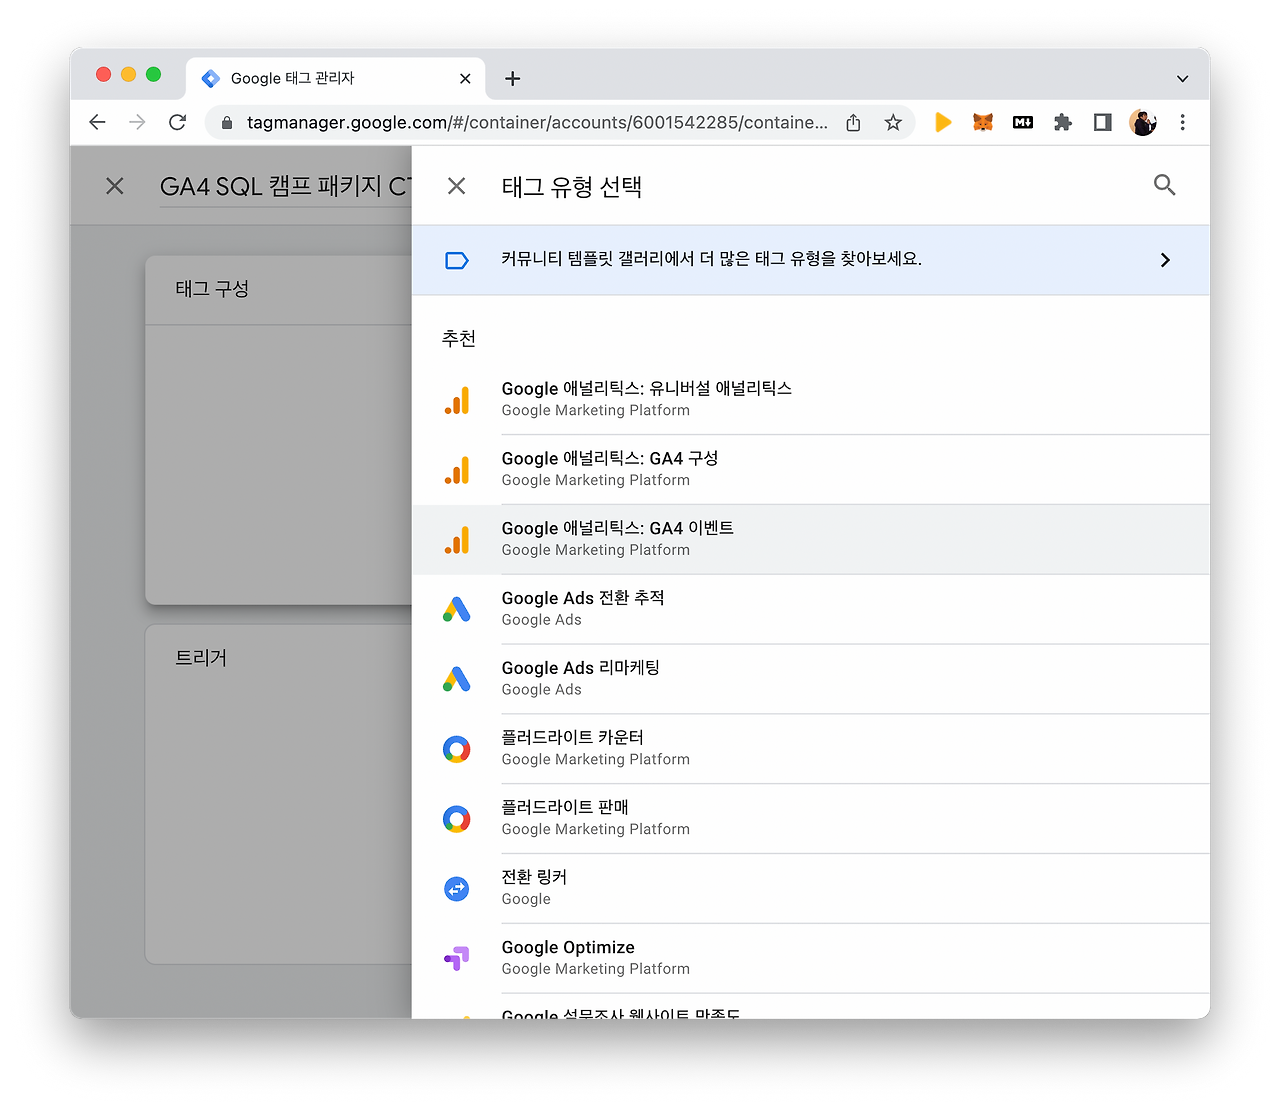Close the tag type selection panel
Screen dimensions: 1280x1111
click(x=456, y=186)
